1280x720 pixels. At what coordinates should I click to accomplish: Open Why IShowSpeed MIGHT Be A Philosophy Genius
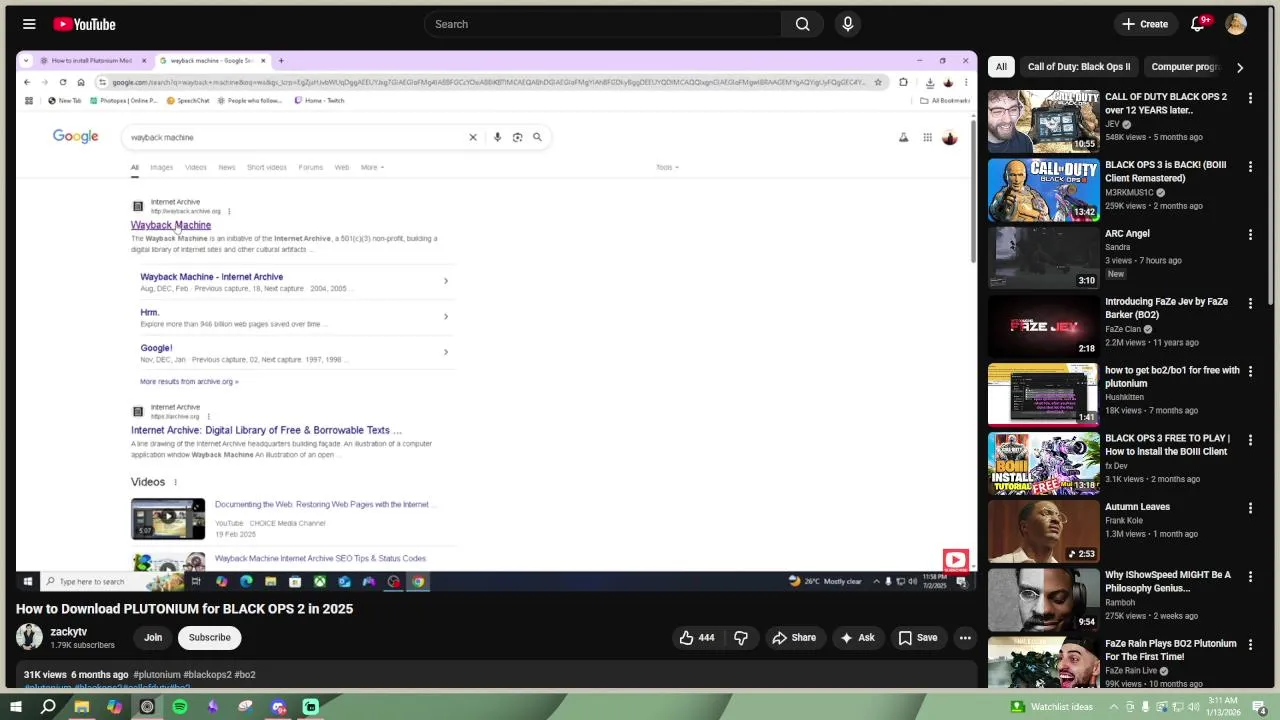coord(1167,581)
